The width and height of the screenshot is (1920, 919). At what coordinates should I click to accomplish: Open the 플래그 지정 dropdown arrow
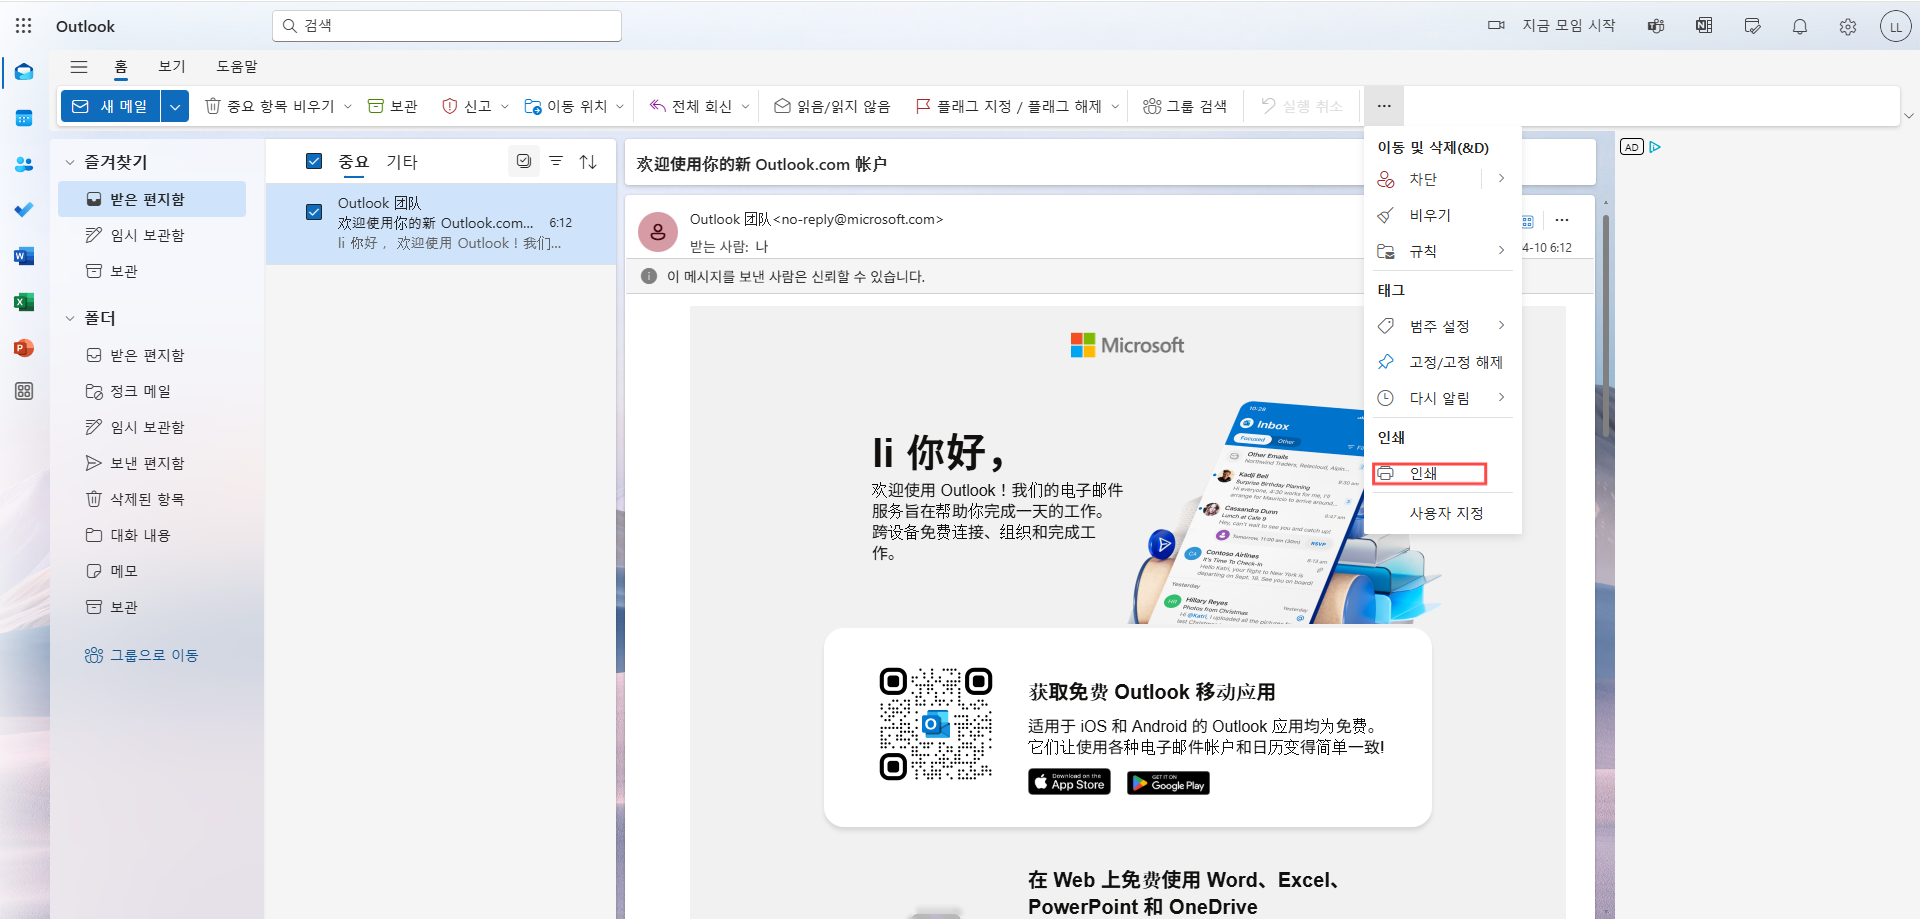click(x=1117, y=105)
